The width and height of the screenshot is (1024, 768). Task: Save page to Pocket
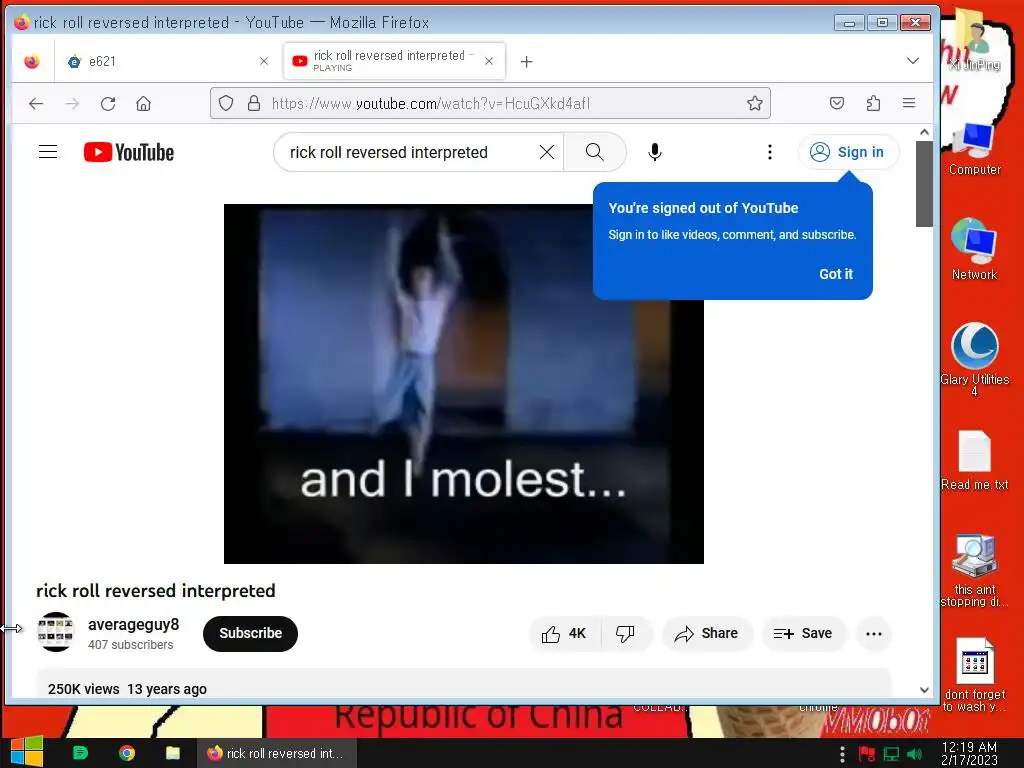[837, 103]
